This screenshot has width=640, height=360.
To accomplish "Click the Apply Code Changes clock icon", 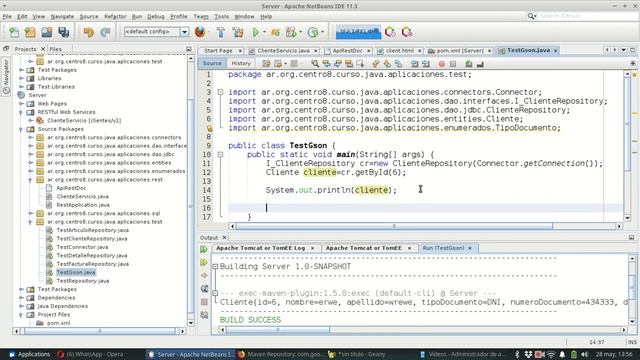I will [x=313, y=32].
